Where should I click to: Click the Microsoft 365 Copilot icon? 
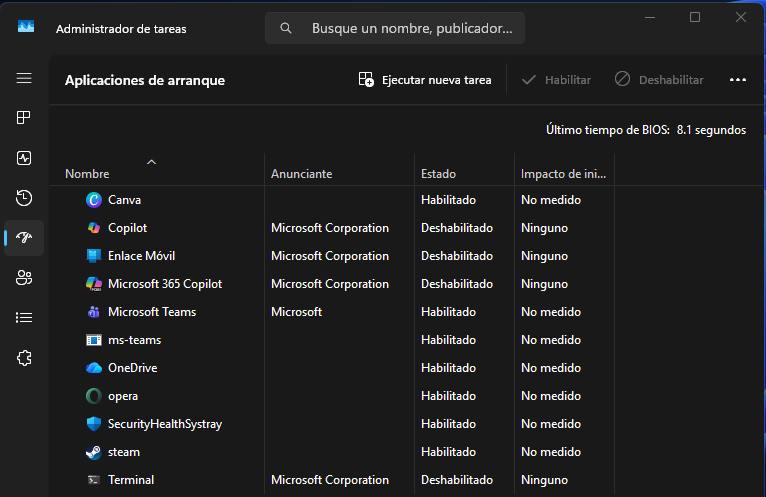point(93,284)
